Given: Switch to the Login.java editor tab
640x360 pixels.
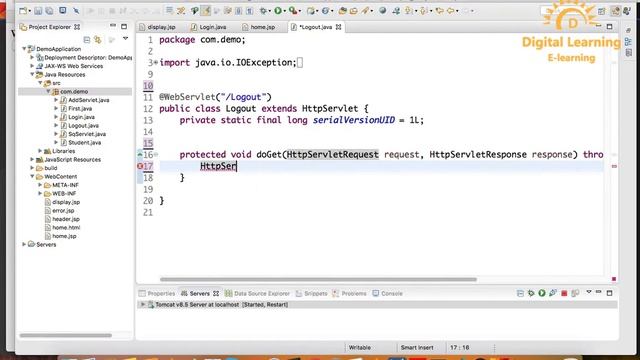Looking at the screenshot, I should [213, 27].
